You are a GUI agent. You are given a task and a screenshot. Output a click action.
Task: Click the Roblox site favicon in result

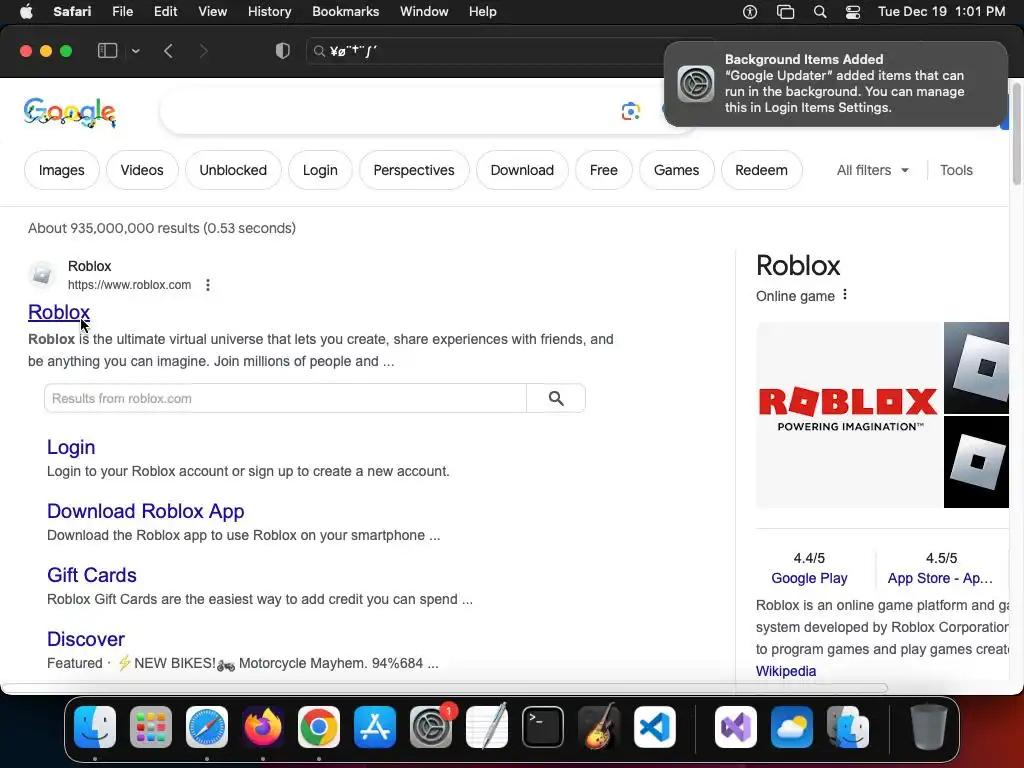point(42,274)
